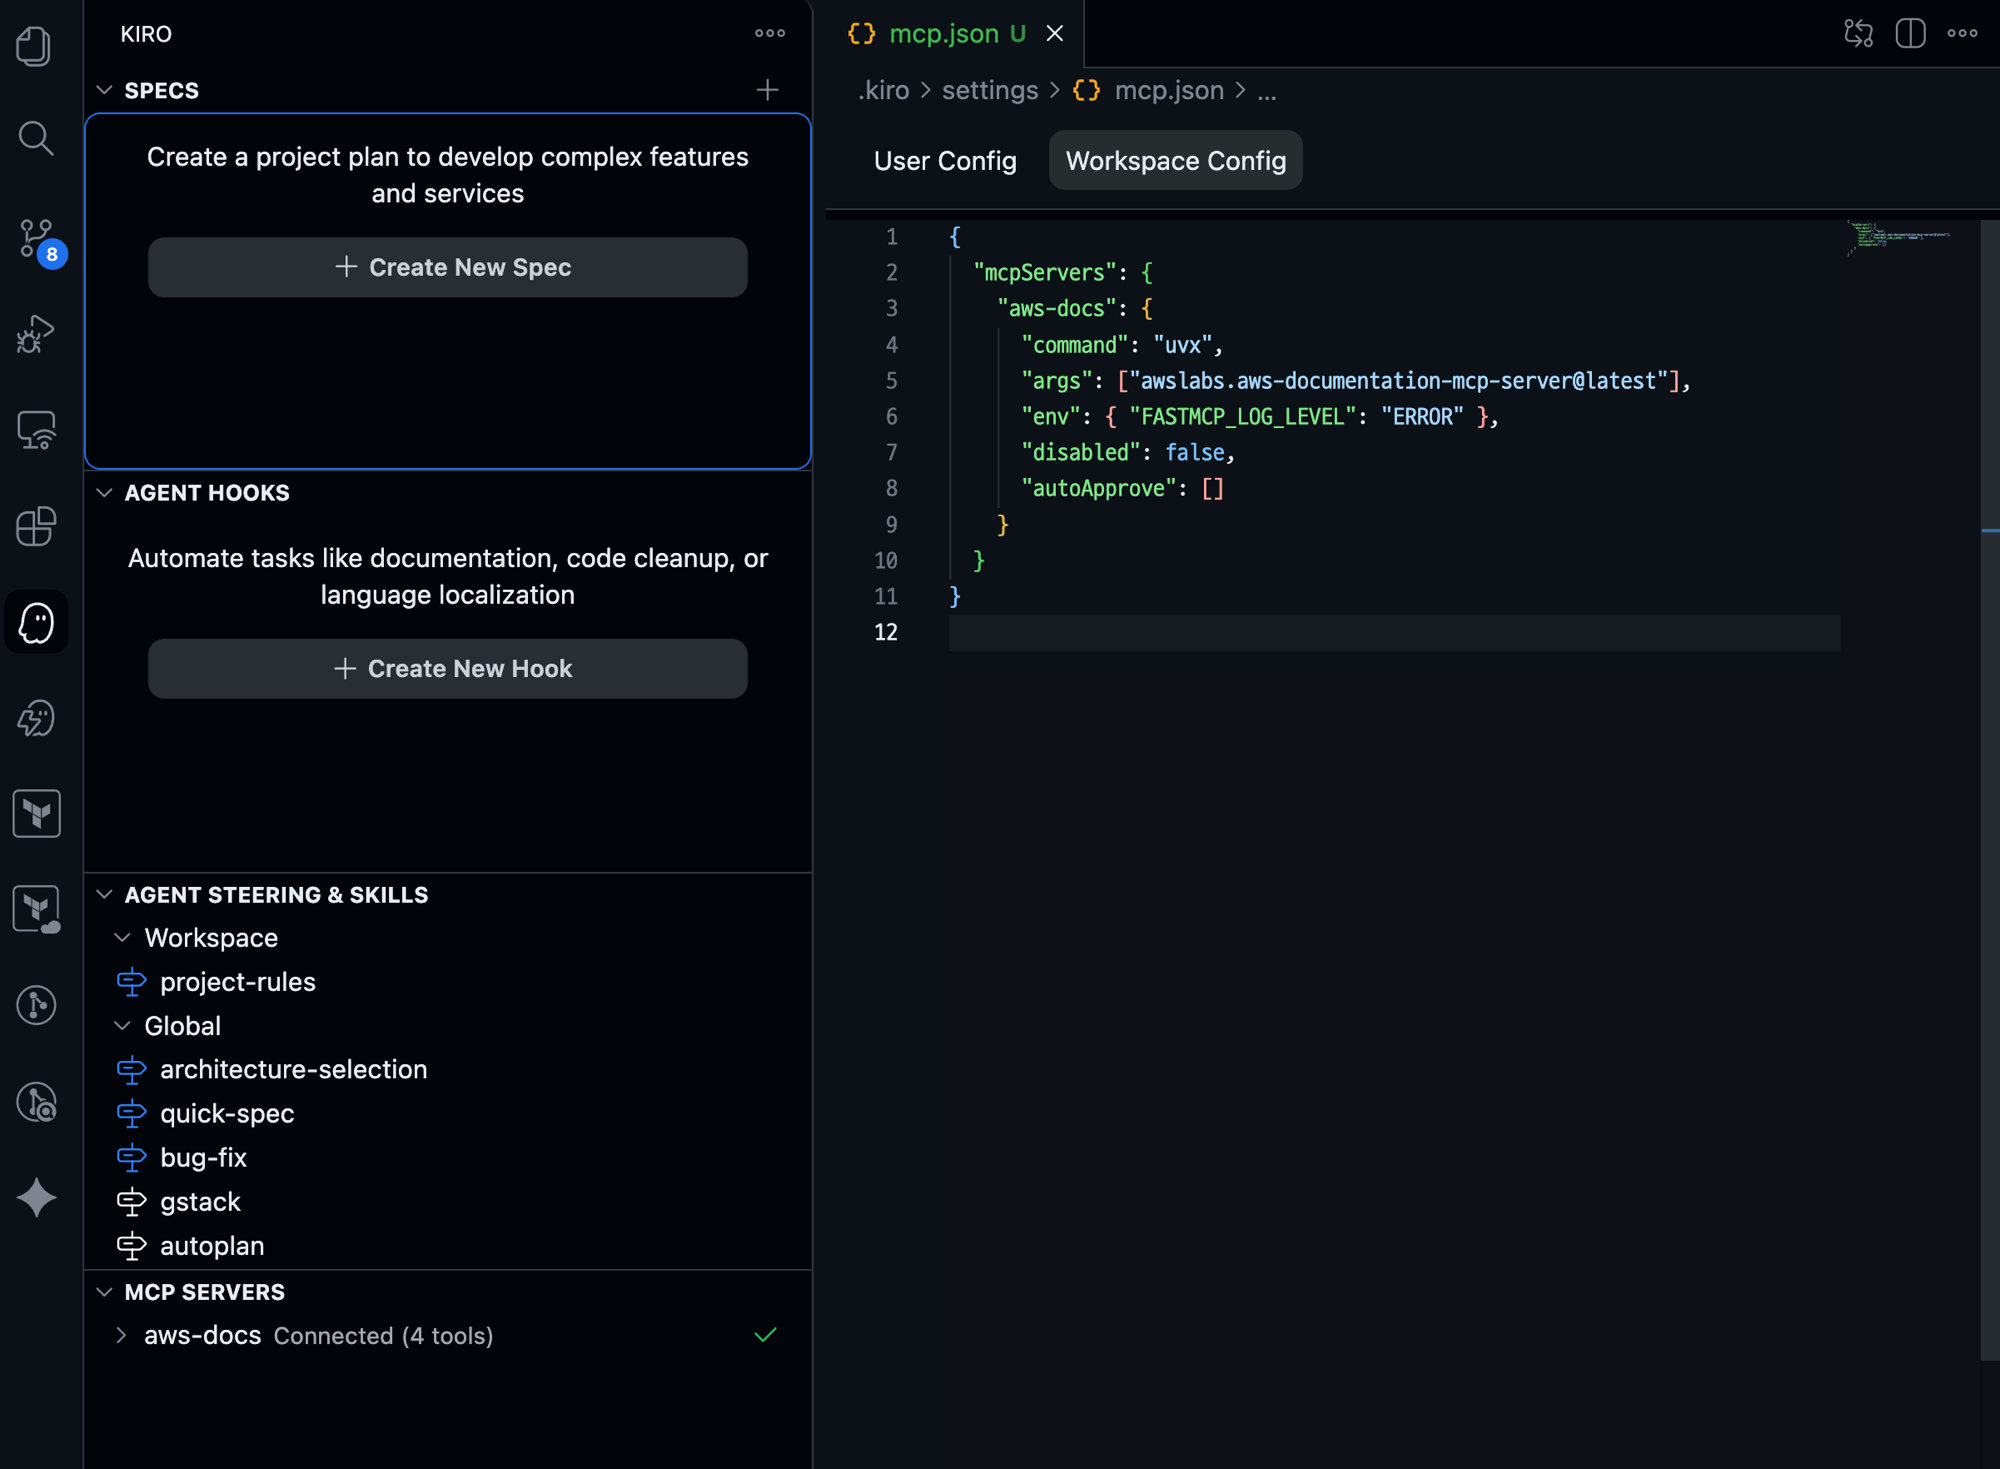
Task: Collapse the MCP SERVERS section
Action: point(104,1292)
